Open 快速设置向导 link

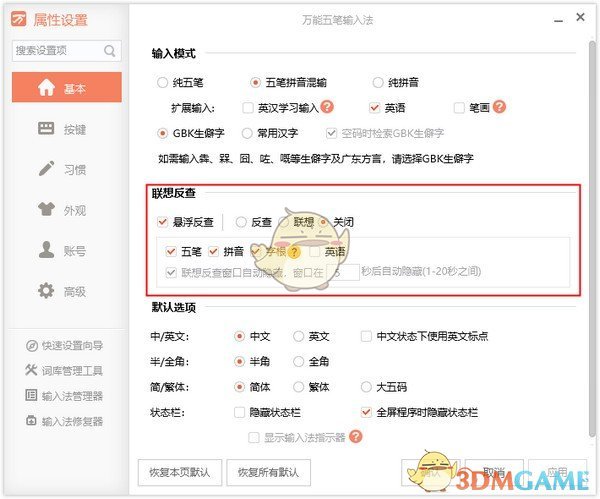click(72, 346)
